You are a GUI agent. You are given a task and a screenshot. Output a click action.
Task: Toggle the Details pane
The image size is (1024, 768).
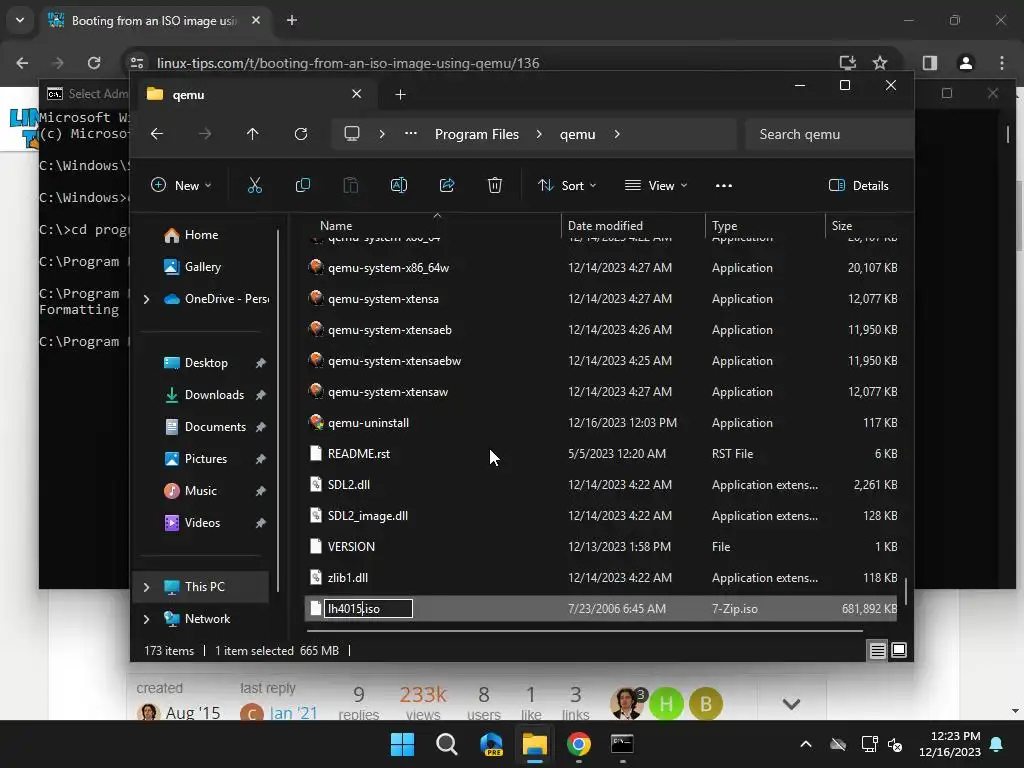click(859, 185)
